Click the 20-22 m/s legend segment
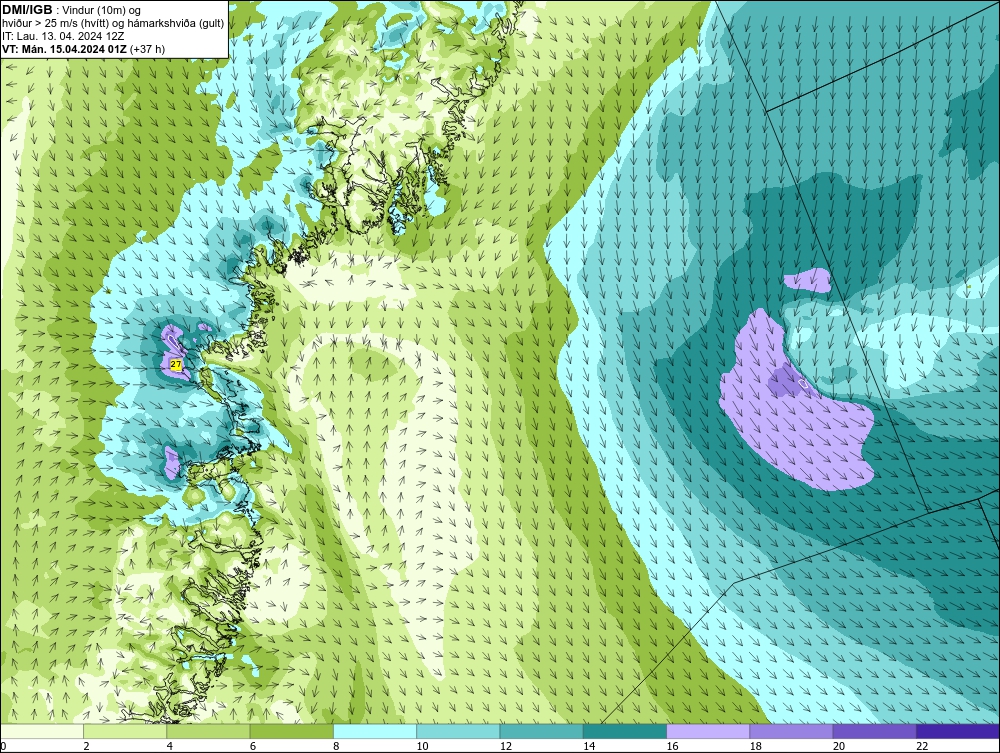Viewport: 1000px width, 753px height. click(874, 731)
